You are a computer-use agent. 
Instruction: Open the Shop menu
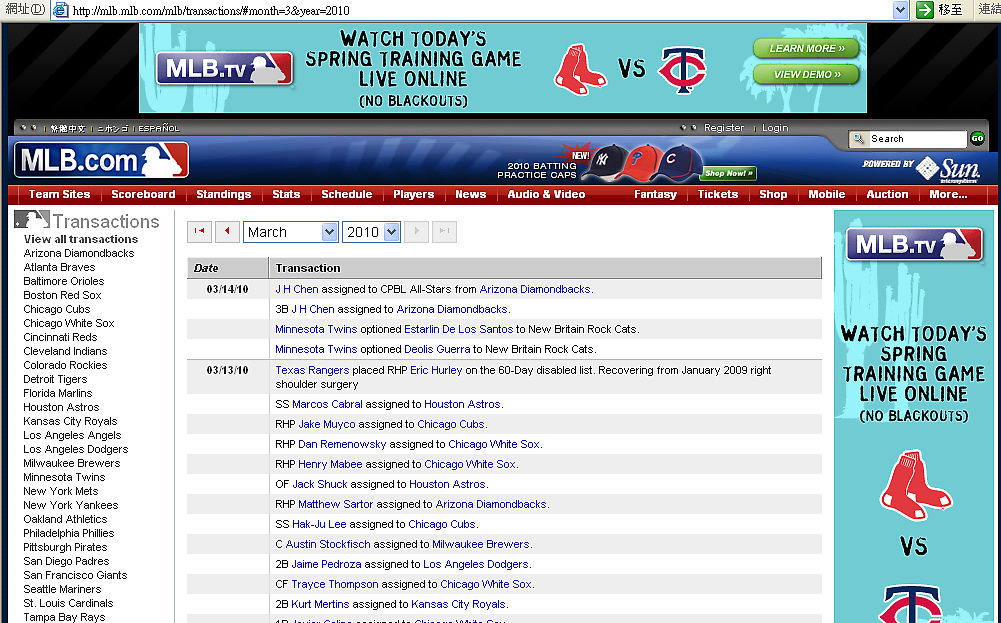tap(773, 194)
